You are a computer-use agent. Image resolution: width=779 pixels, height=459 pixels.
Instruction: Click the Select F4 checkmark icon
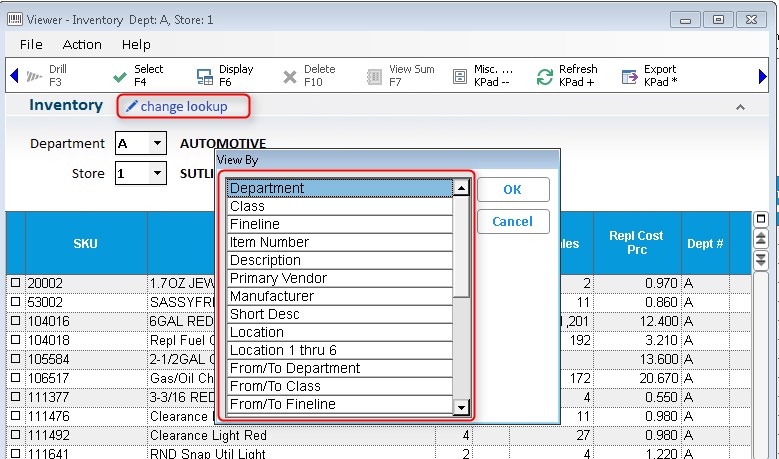pos(118,76)
